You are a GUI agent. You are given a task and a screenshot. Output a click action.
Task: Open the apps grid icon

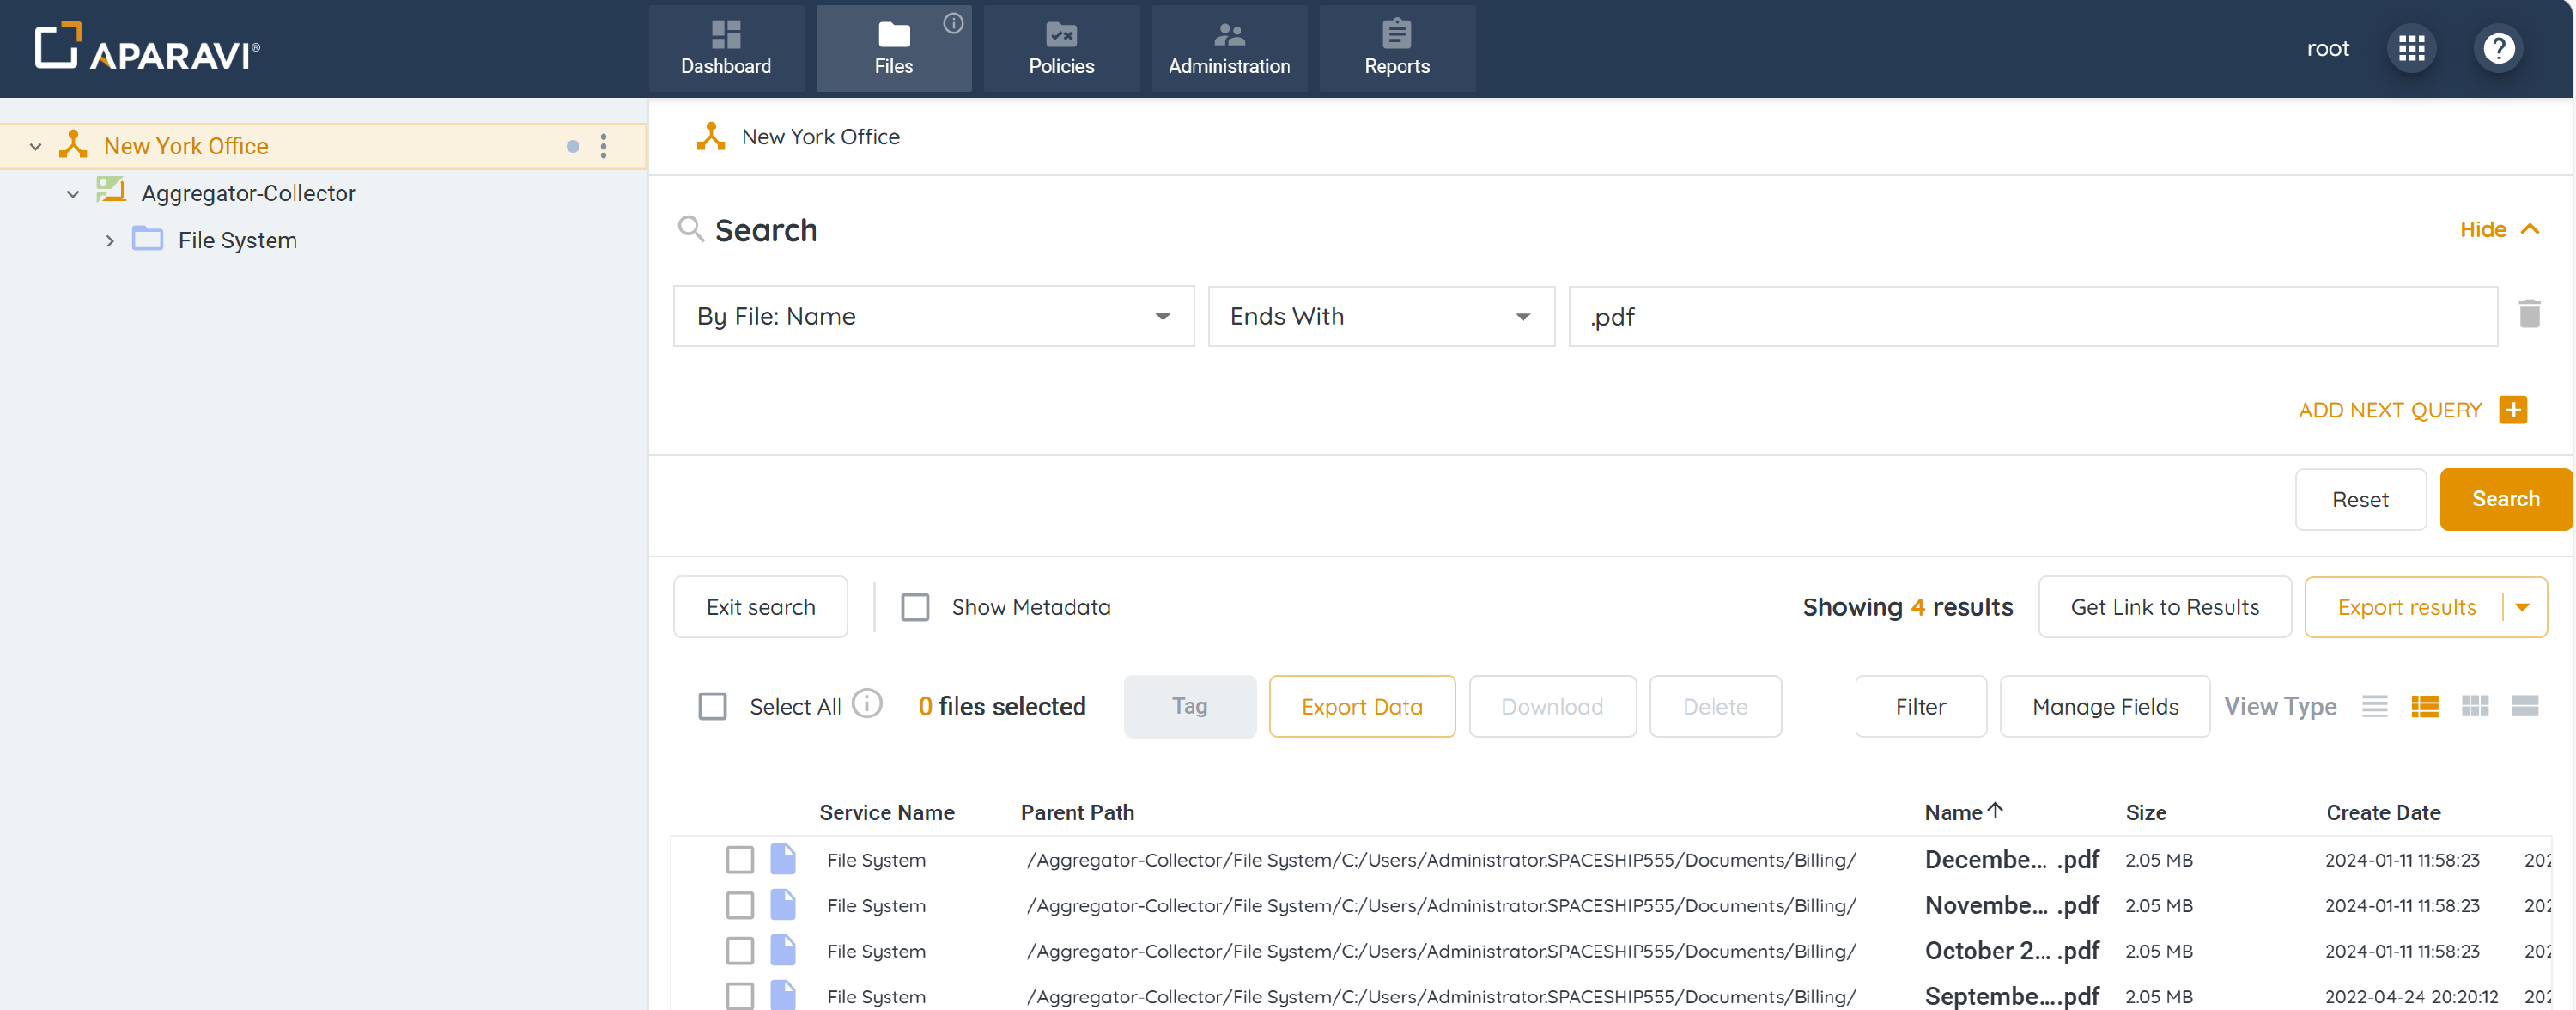2411,48
